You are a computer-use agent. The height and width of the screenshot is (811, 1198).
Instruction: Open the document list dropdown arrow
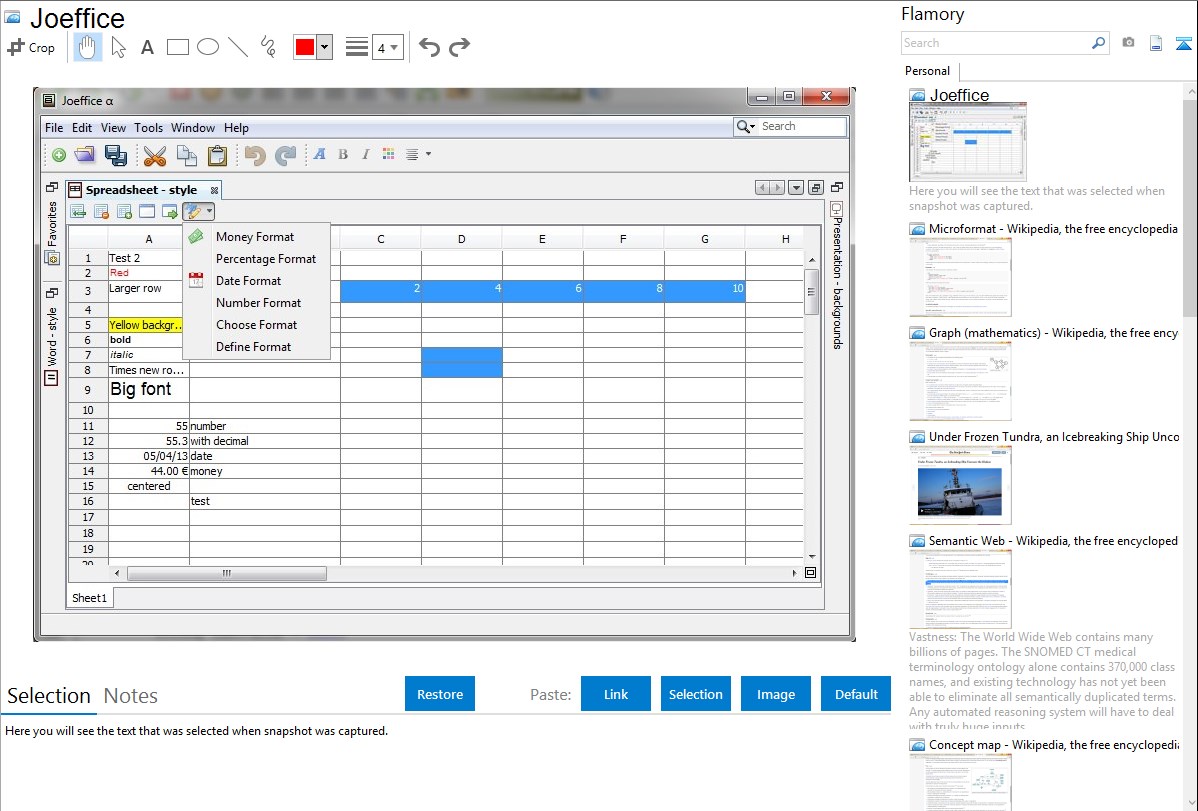796,188
